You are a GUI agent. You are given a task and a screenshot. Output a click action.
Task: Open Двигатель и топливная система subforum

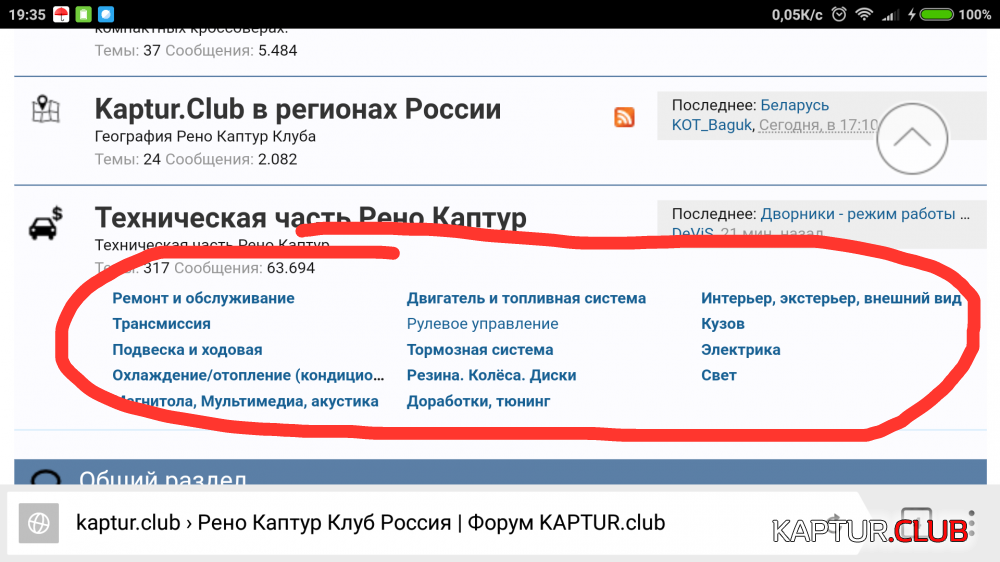(x=526, y=298)
